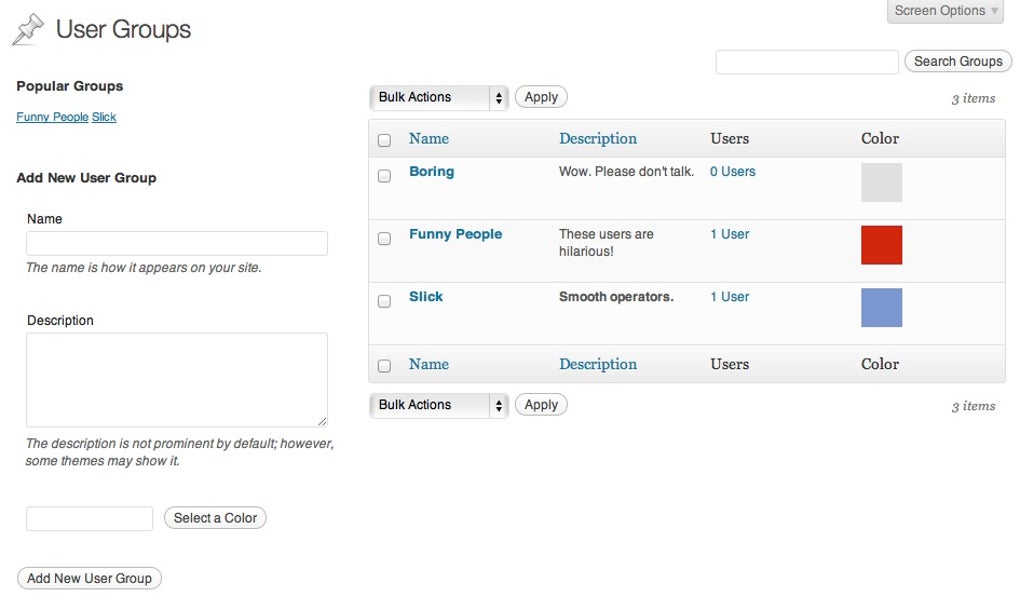1020x610 pixels.
Task: View the 1 User link for Slick
Action: pos(729,296)
